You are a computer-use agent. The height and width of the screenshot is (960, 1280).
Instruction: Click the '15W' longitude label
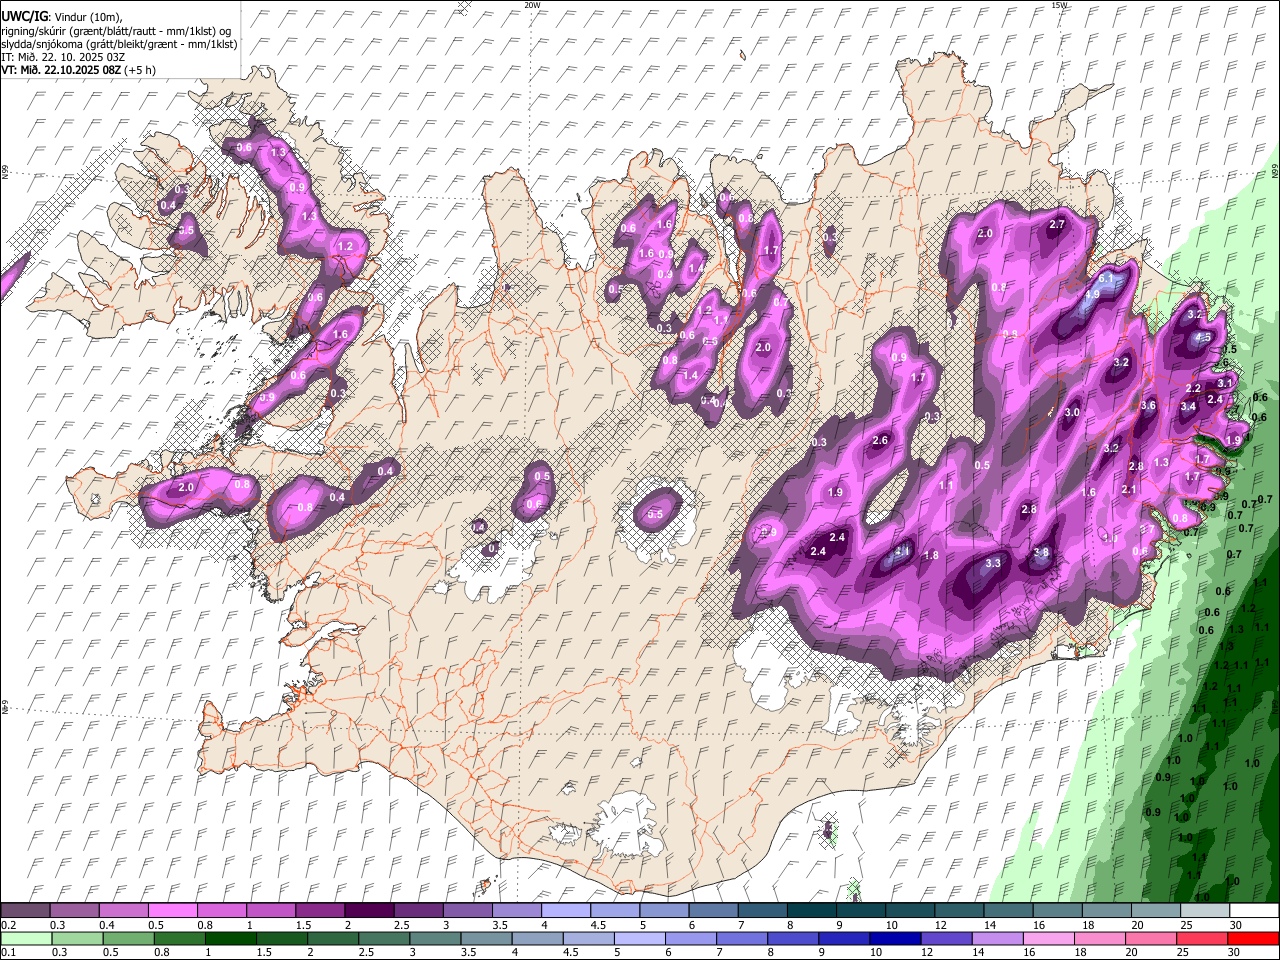(1059, 5)
